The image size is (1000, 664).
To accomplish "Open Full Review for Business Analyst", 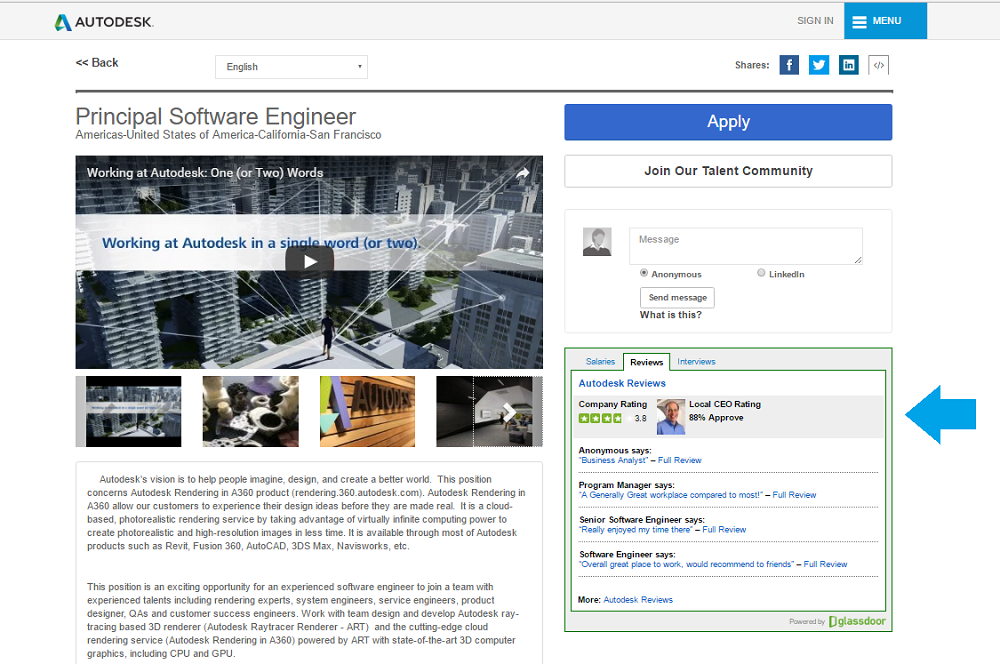I will [680, 461].
